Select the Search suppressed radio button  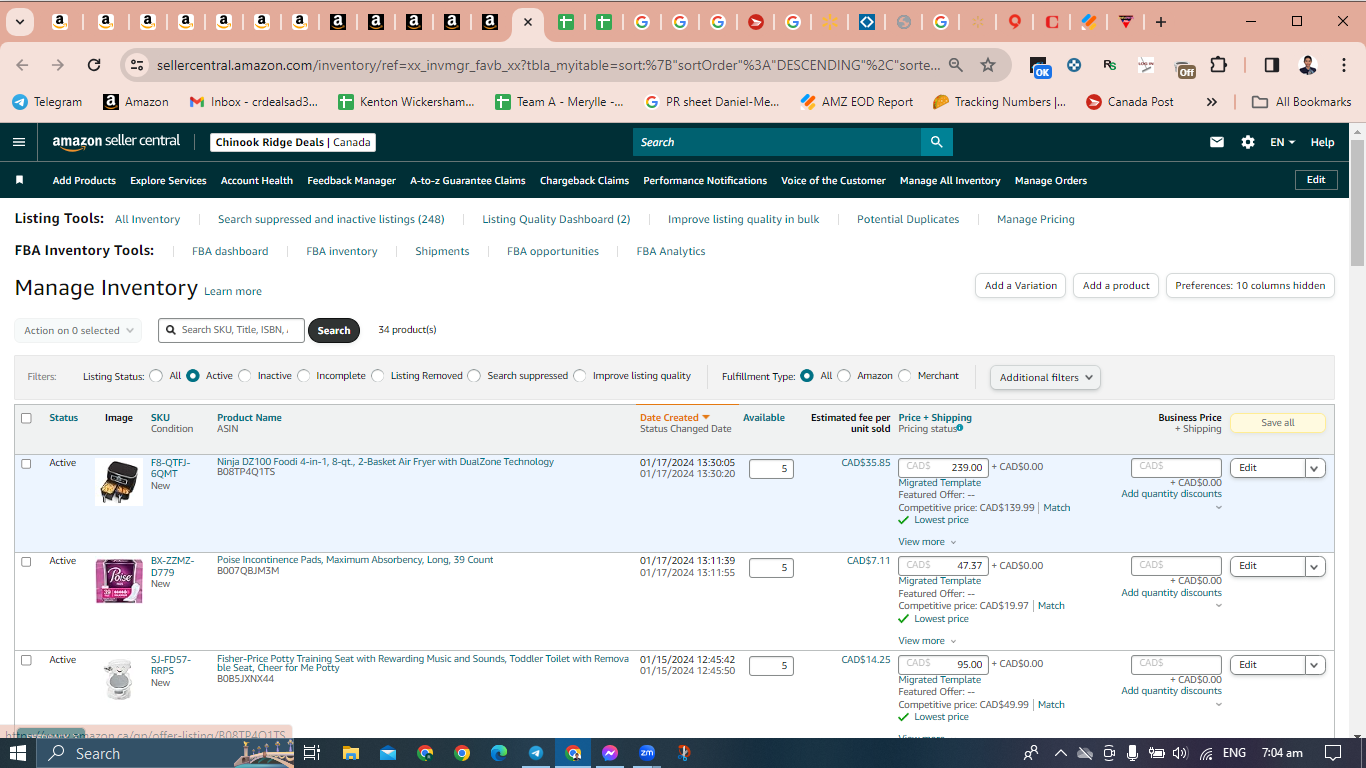point(475,376)
